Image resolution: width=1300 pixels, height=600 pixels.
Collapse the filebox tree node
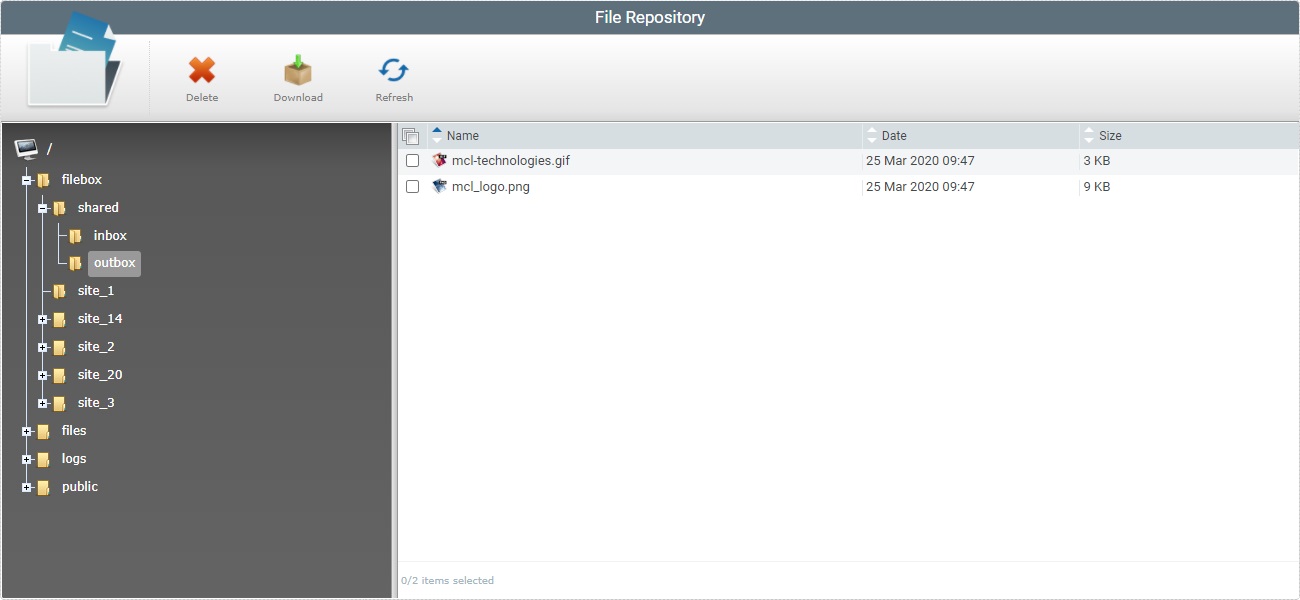24,179
